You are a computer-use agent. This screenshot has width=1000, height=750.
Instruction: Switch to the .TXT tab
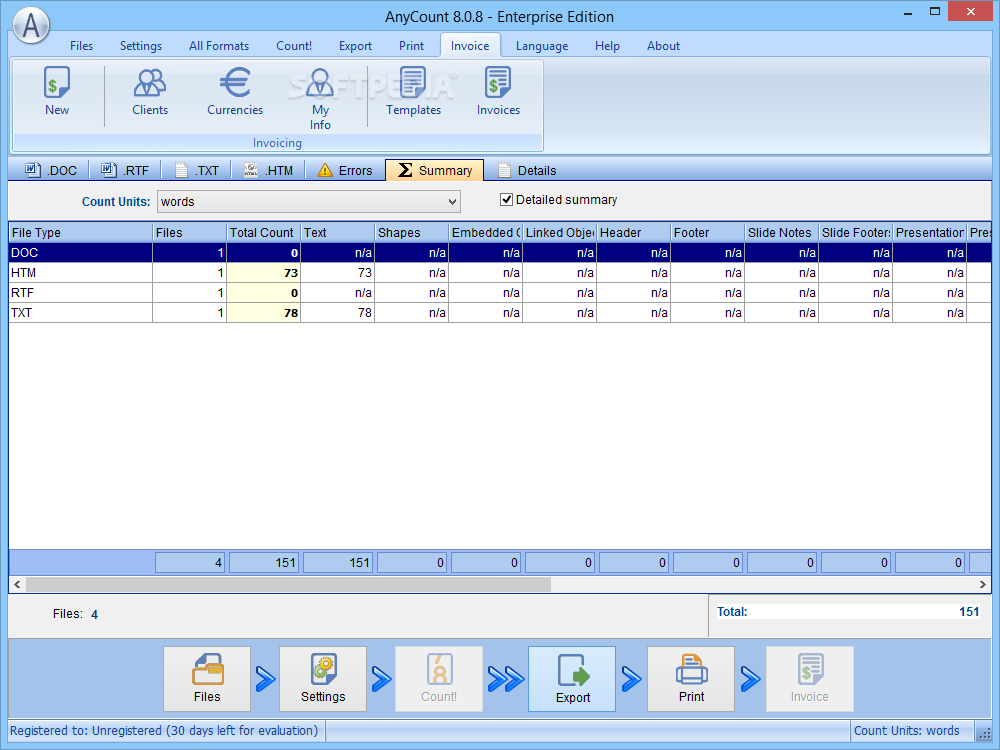click(197, 170)
